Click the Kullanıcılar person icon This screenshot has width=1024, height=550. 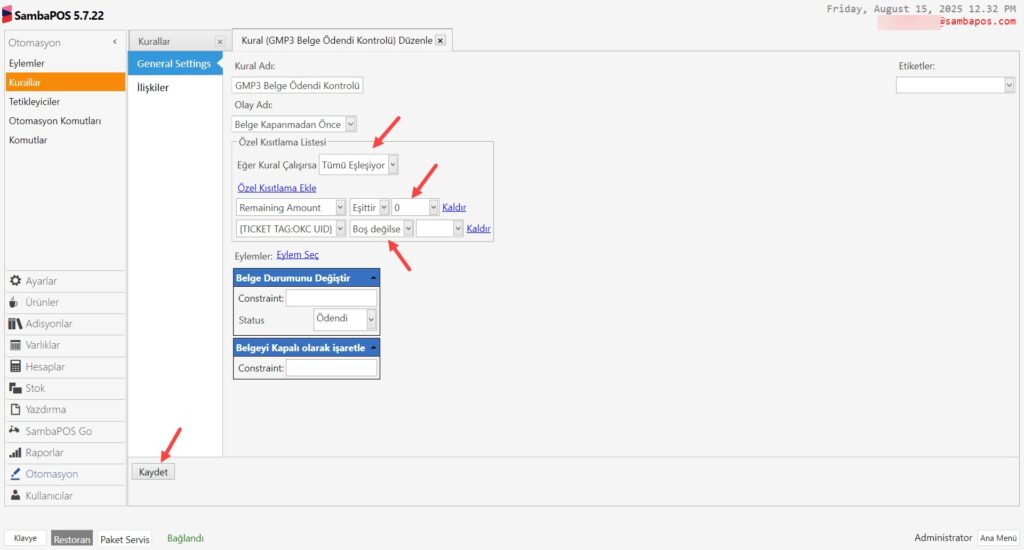pyautogui.click(x=15, y=496)
